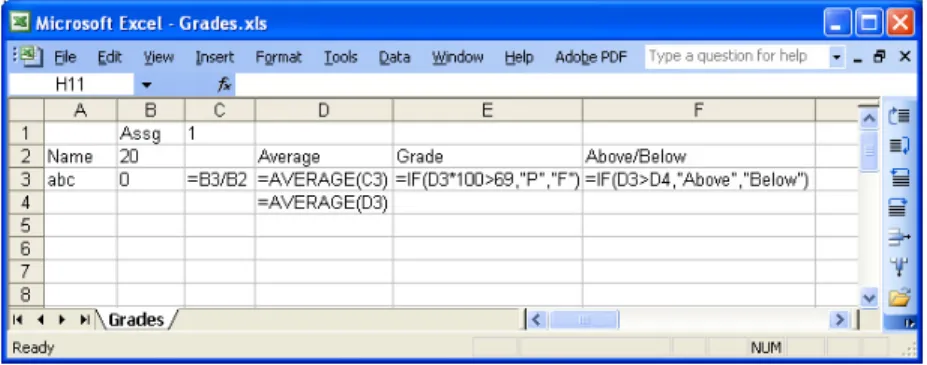Select column D header
The image size is (927, 365).
(x=324, y=110)
